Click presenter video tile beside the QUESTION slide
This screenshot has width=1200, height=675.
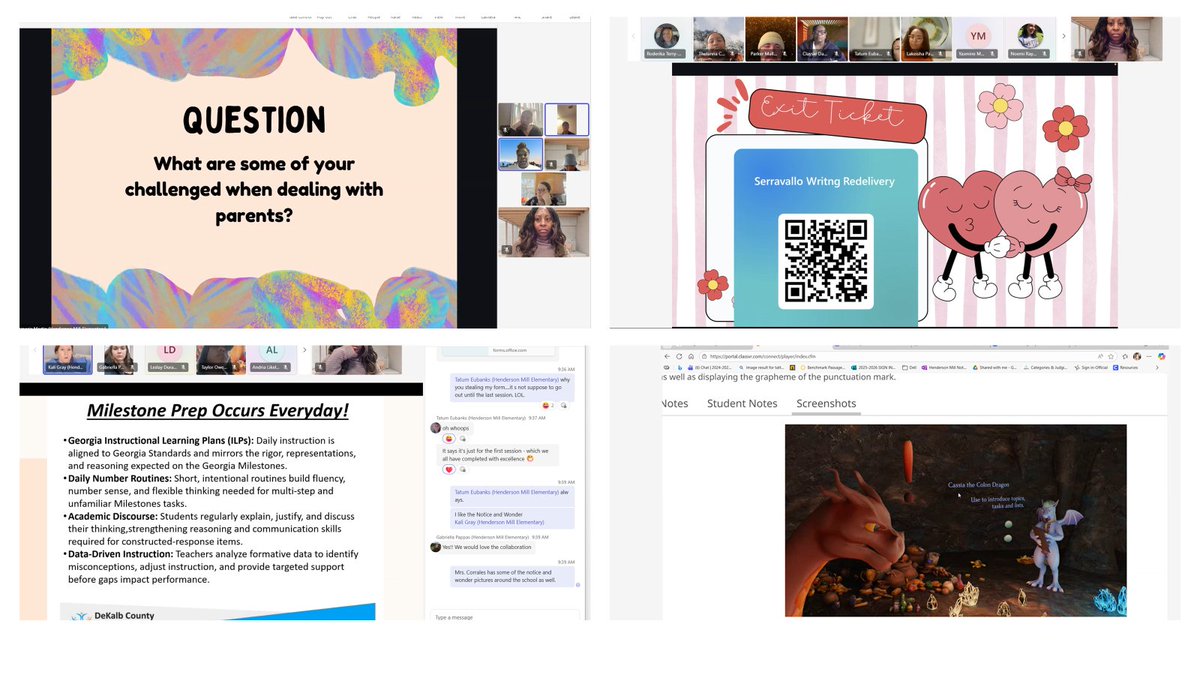[x=543, y=232]
